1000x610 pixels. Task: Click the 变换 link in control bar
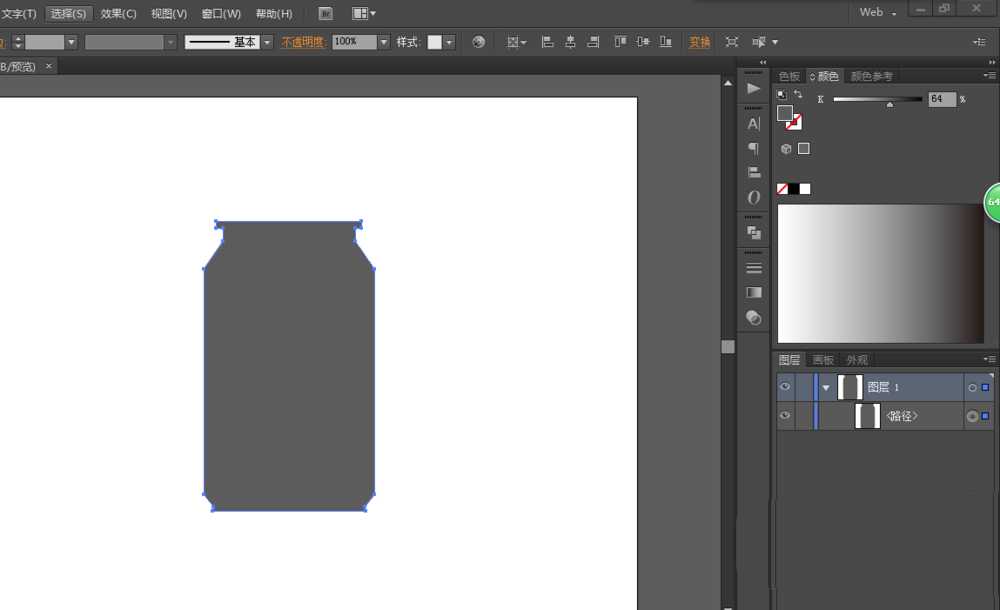pos(700,42)
